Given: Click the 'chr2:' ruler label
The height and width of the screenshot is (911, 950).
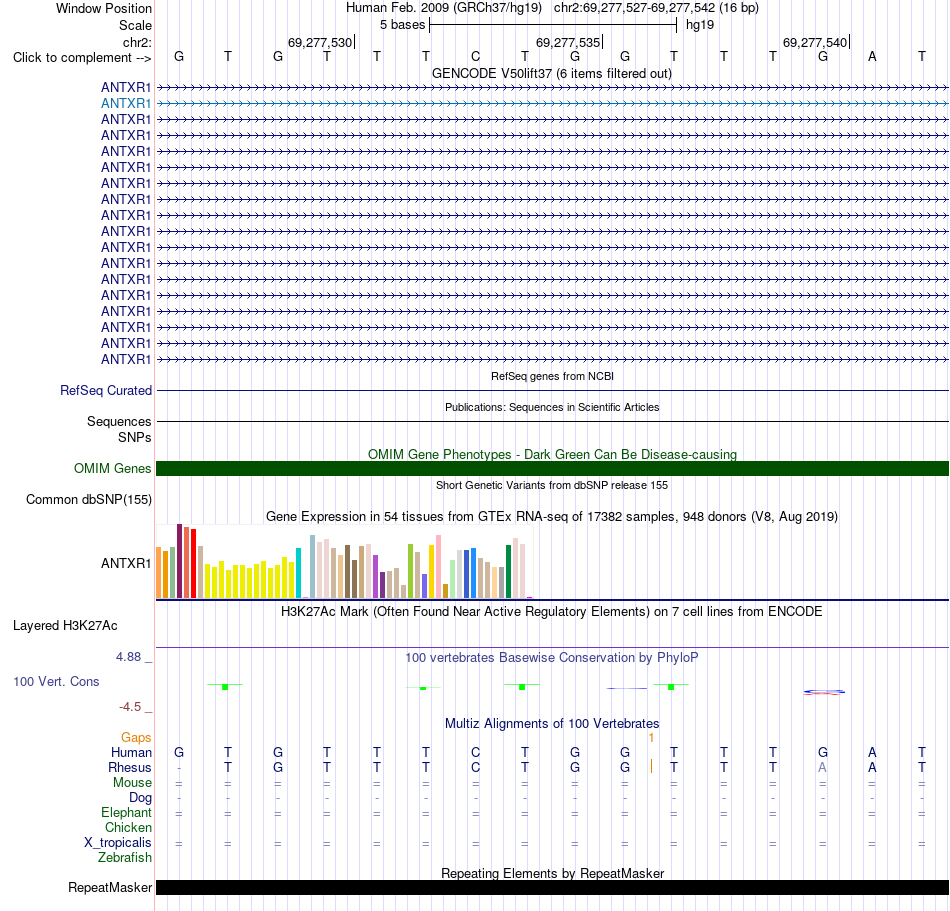Looking at the screenshot, I should point(137,42).
